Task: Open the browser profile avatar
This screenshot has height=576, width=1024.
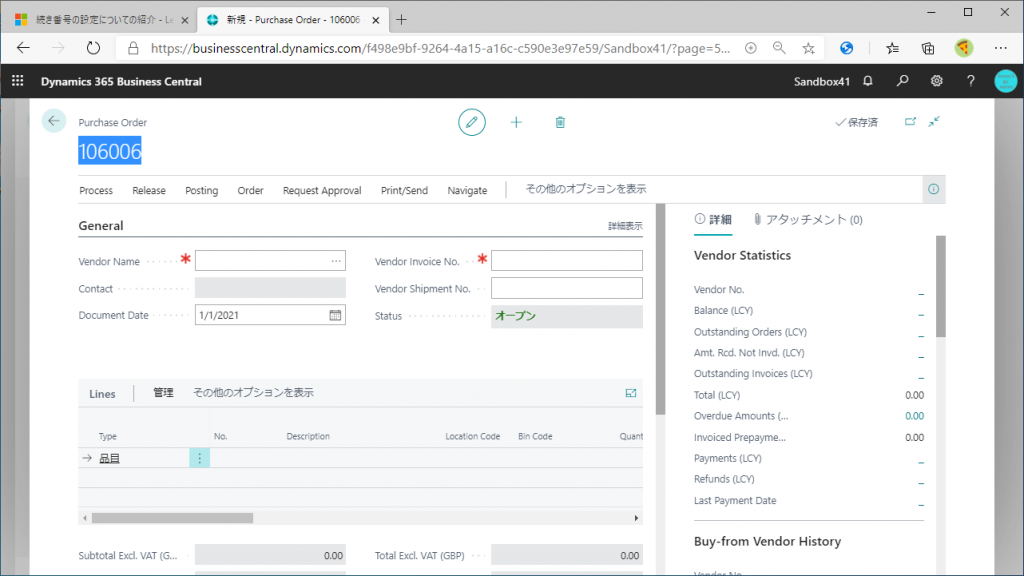Action: tap(963, 48)
